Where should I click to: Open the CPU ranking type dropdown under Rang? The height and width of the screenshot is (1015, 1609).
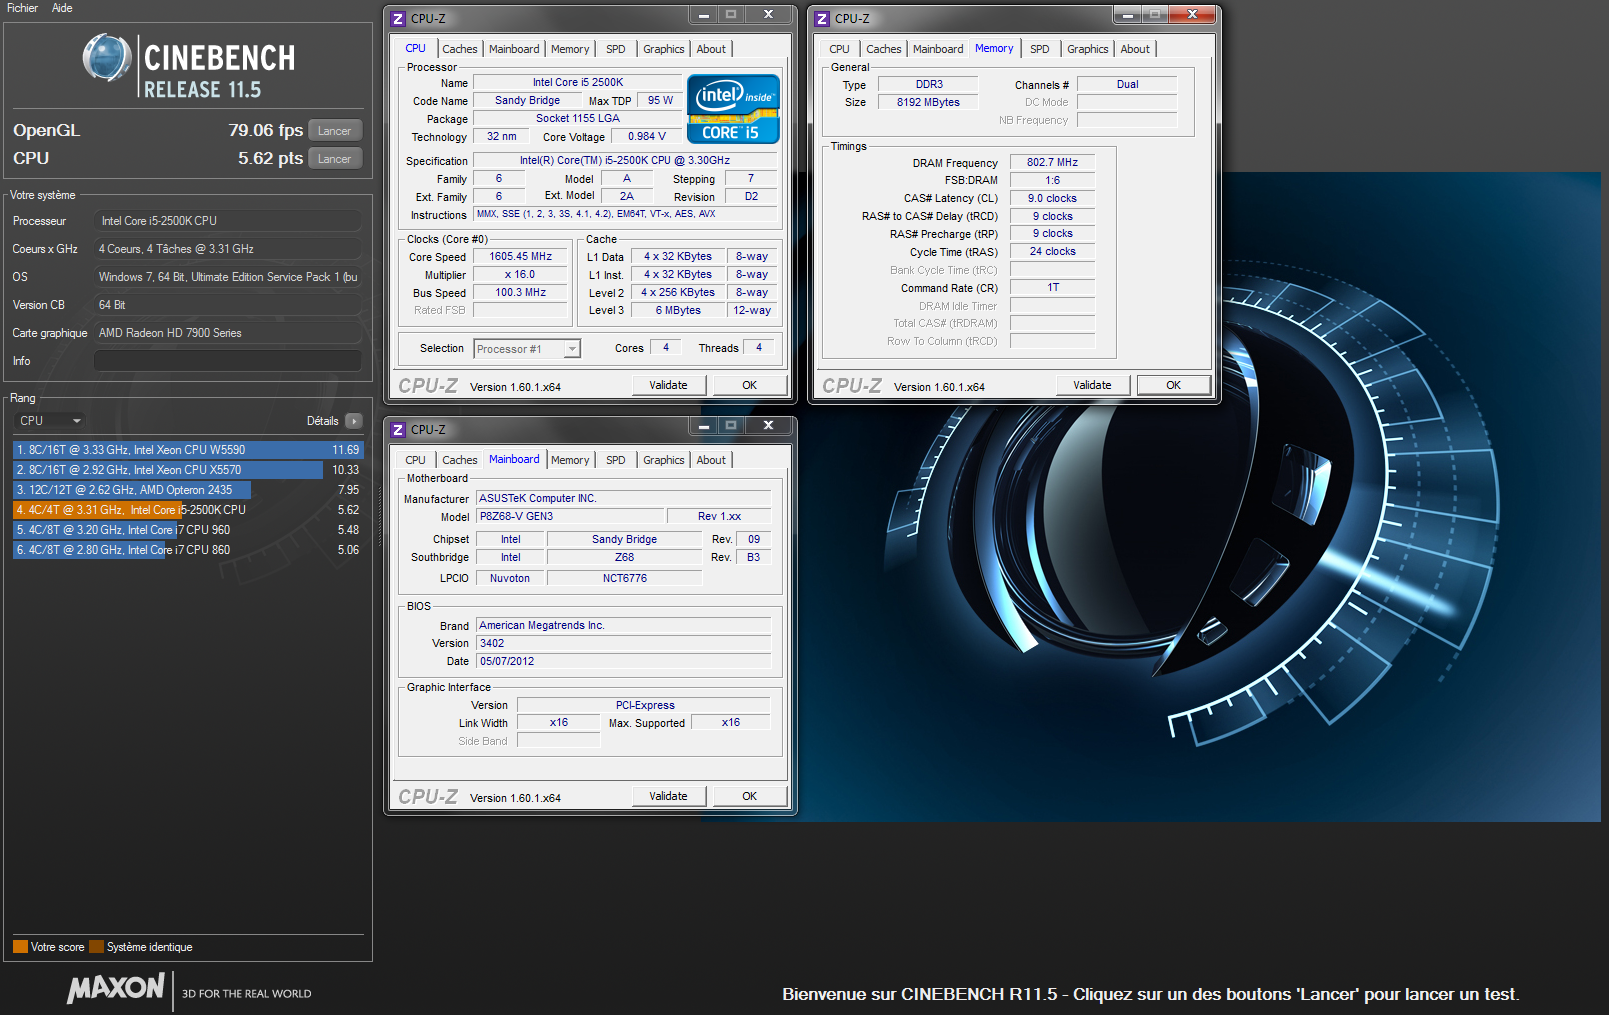point(50,421)
